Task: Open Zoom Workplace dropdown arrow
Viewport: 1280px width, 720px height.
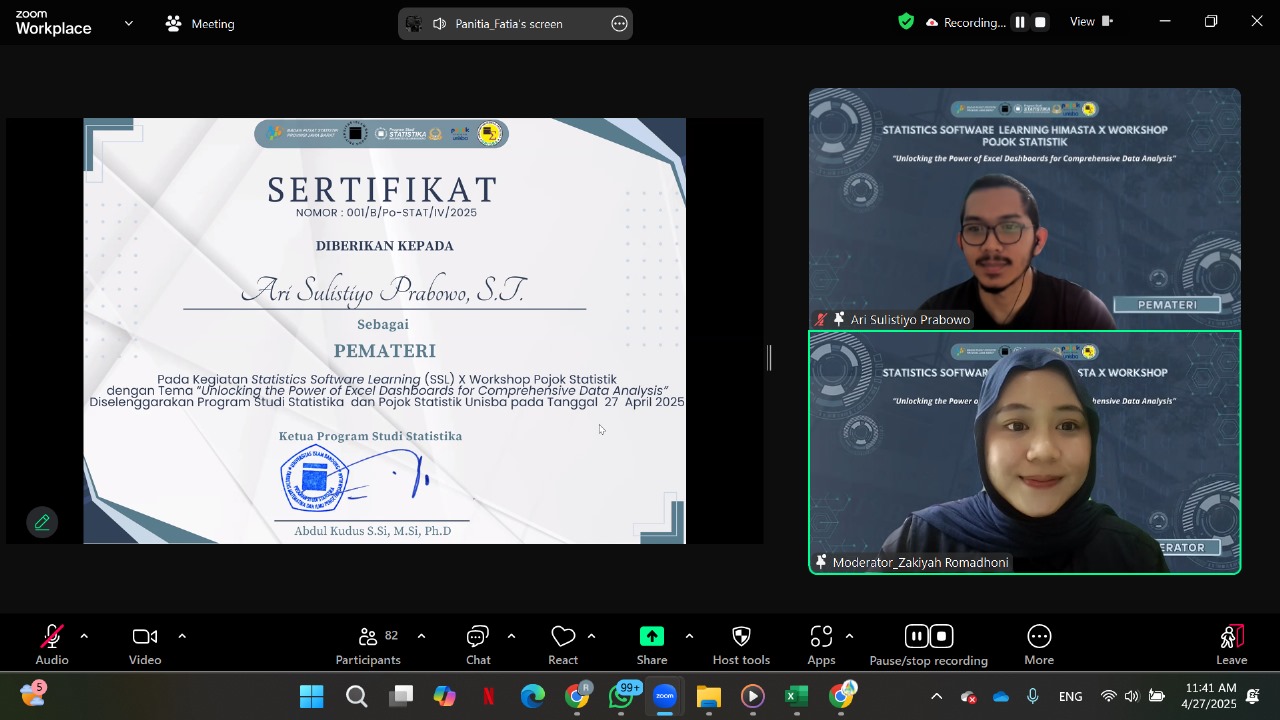Action: [128, 23]
